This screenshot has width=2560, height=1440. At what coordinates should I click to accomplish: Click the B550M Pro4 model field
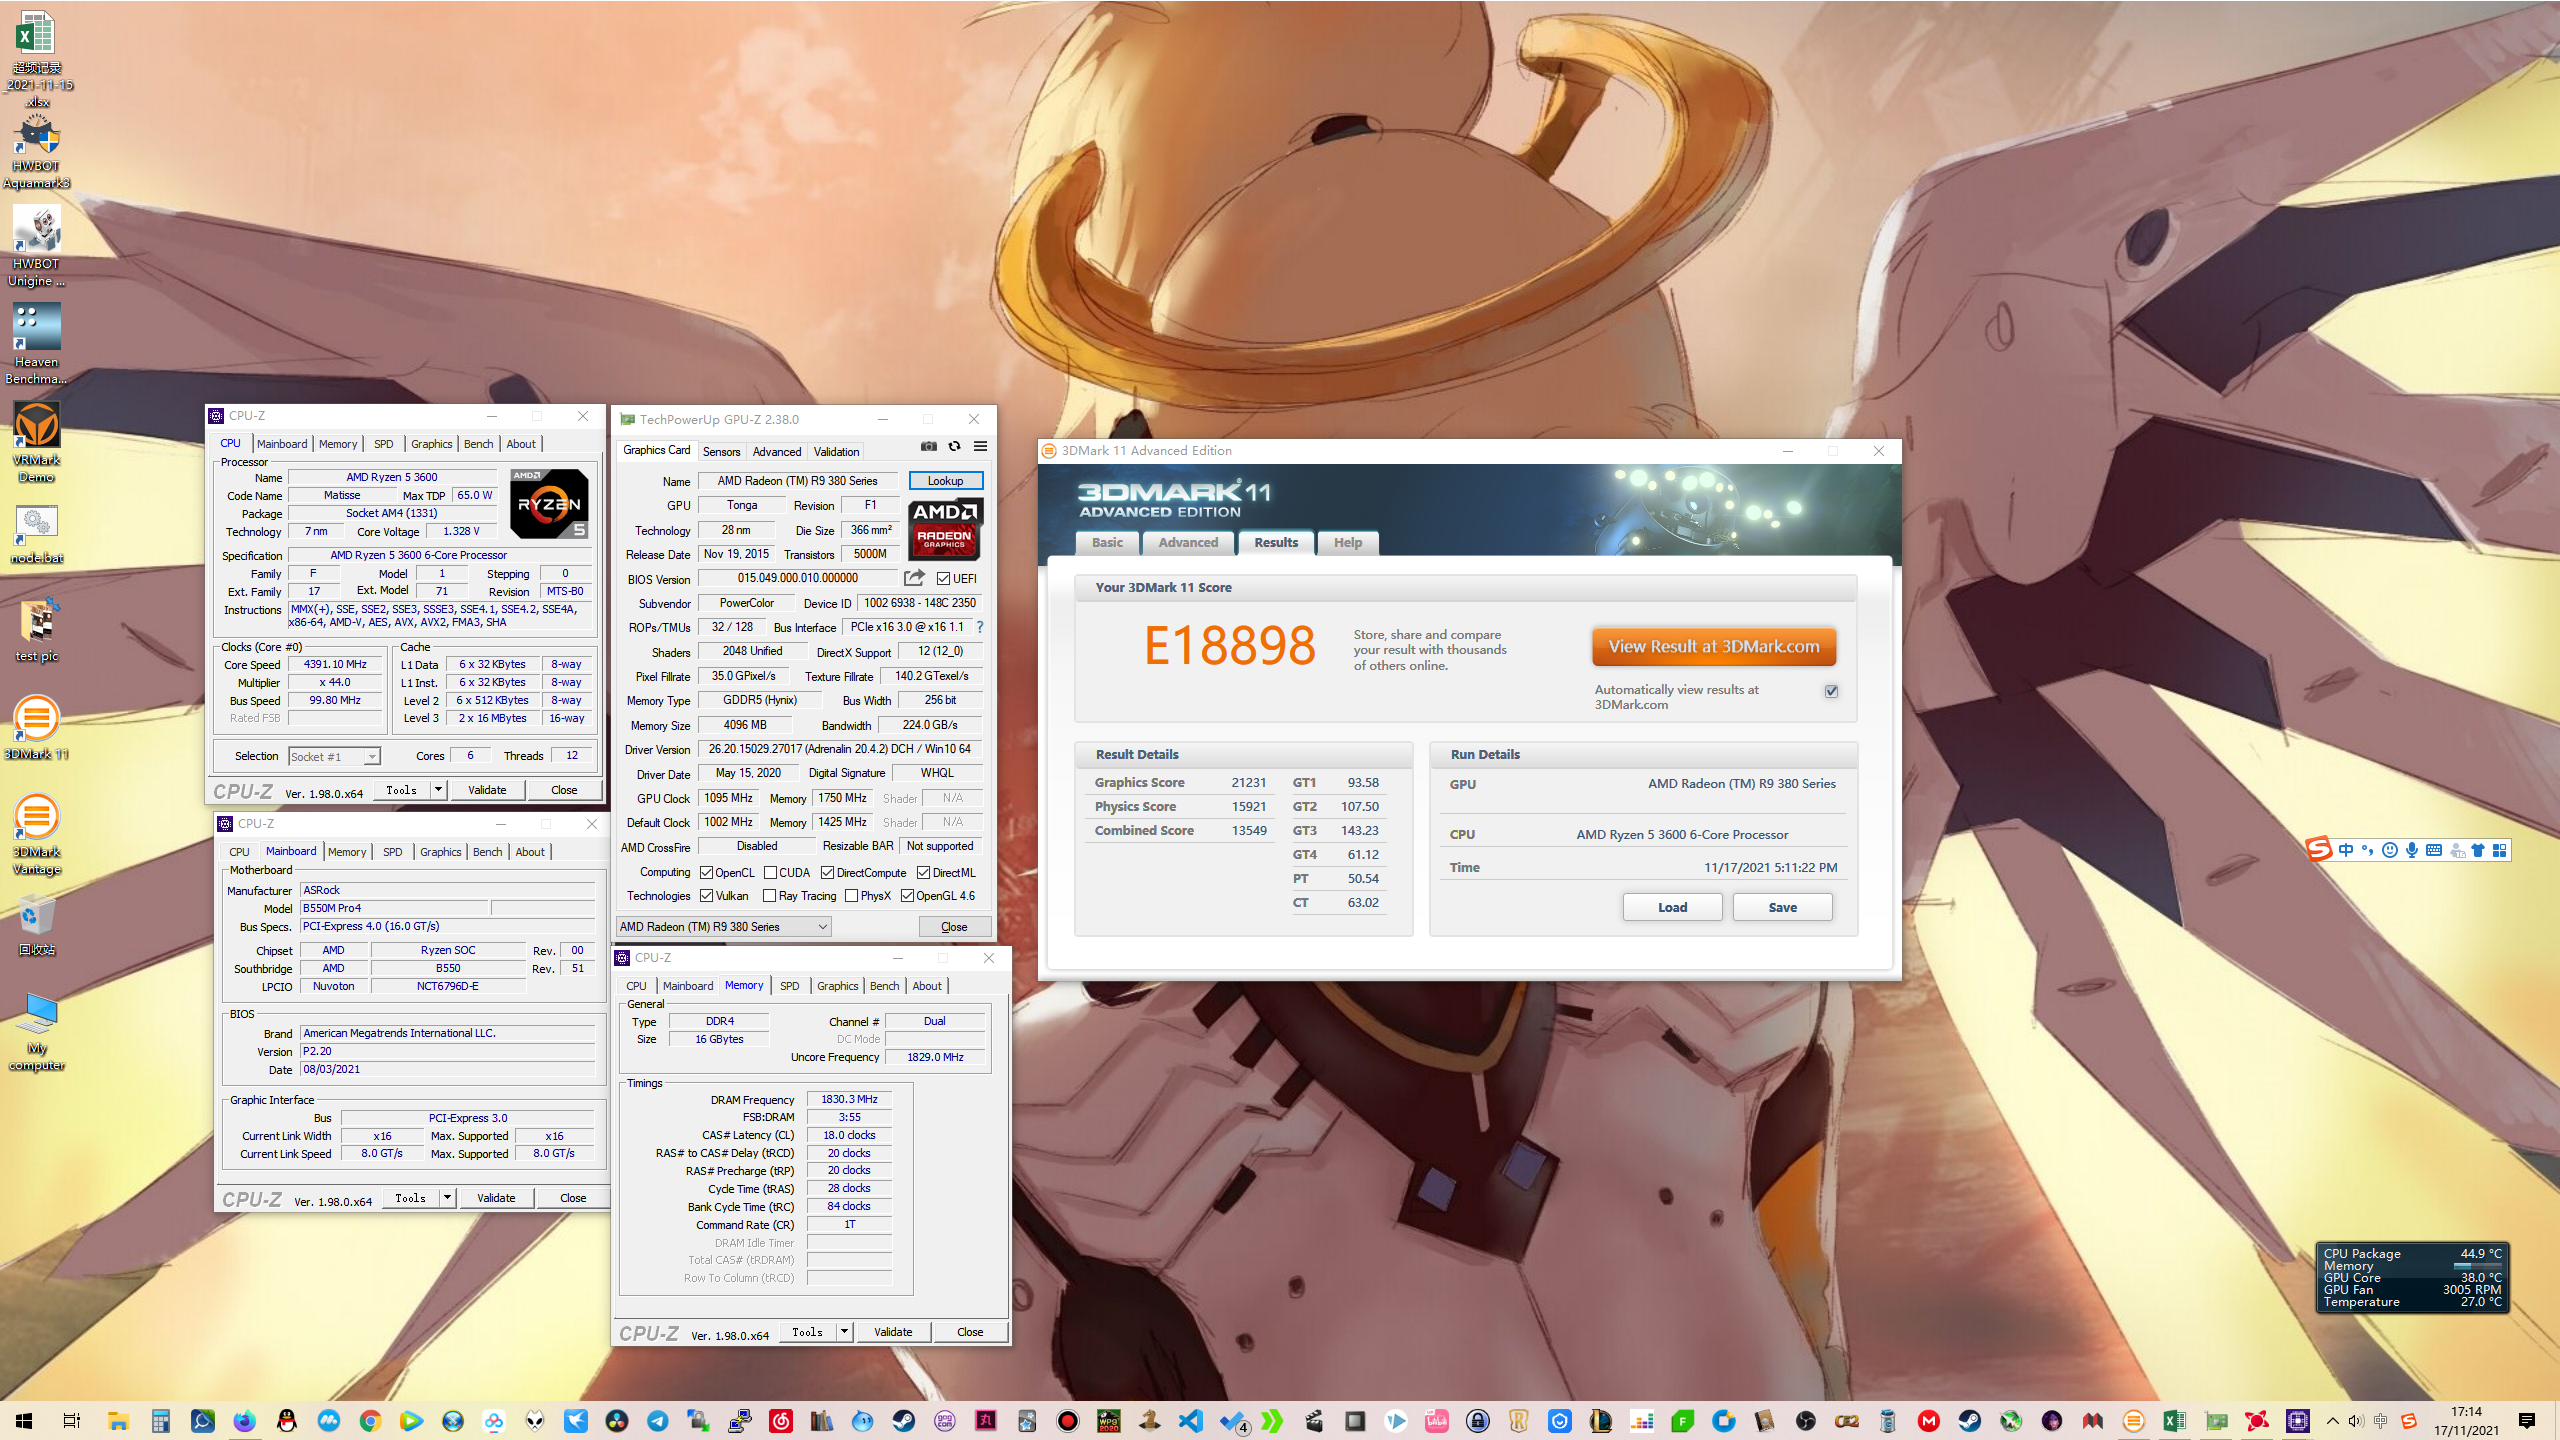(394, 908)
